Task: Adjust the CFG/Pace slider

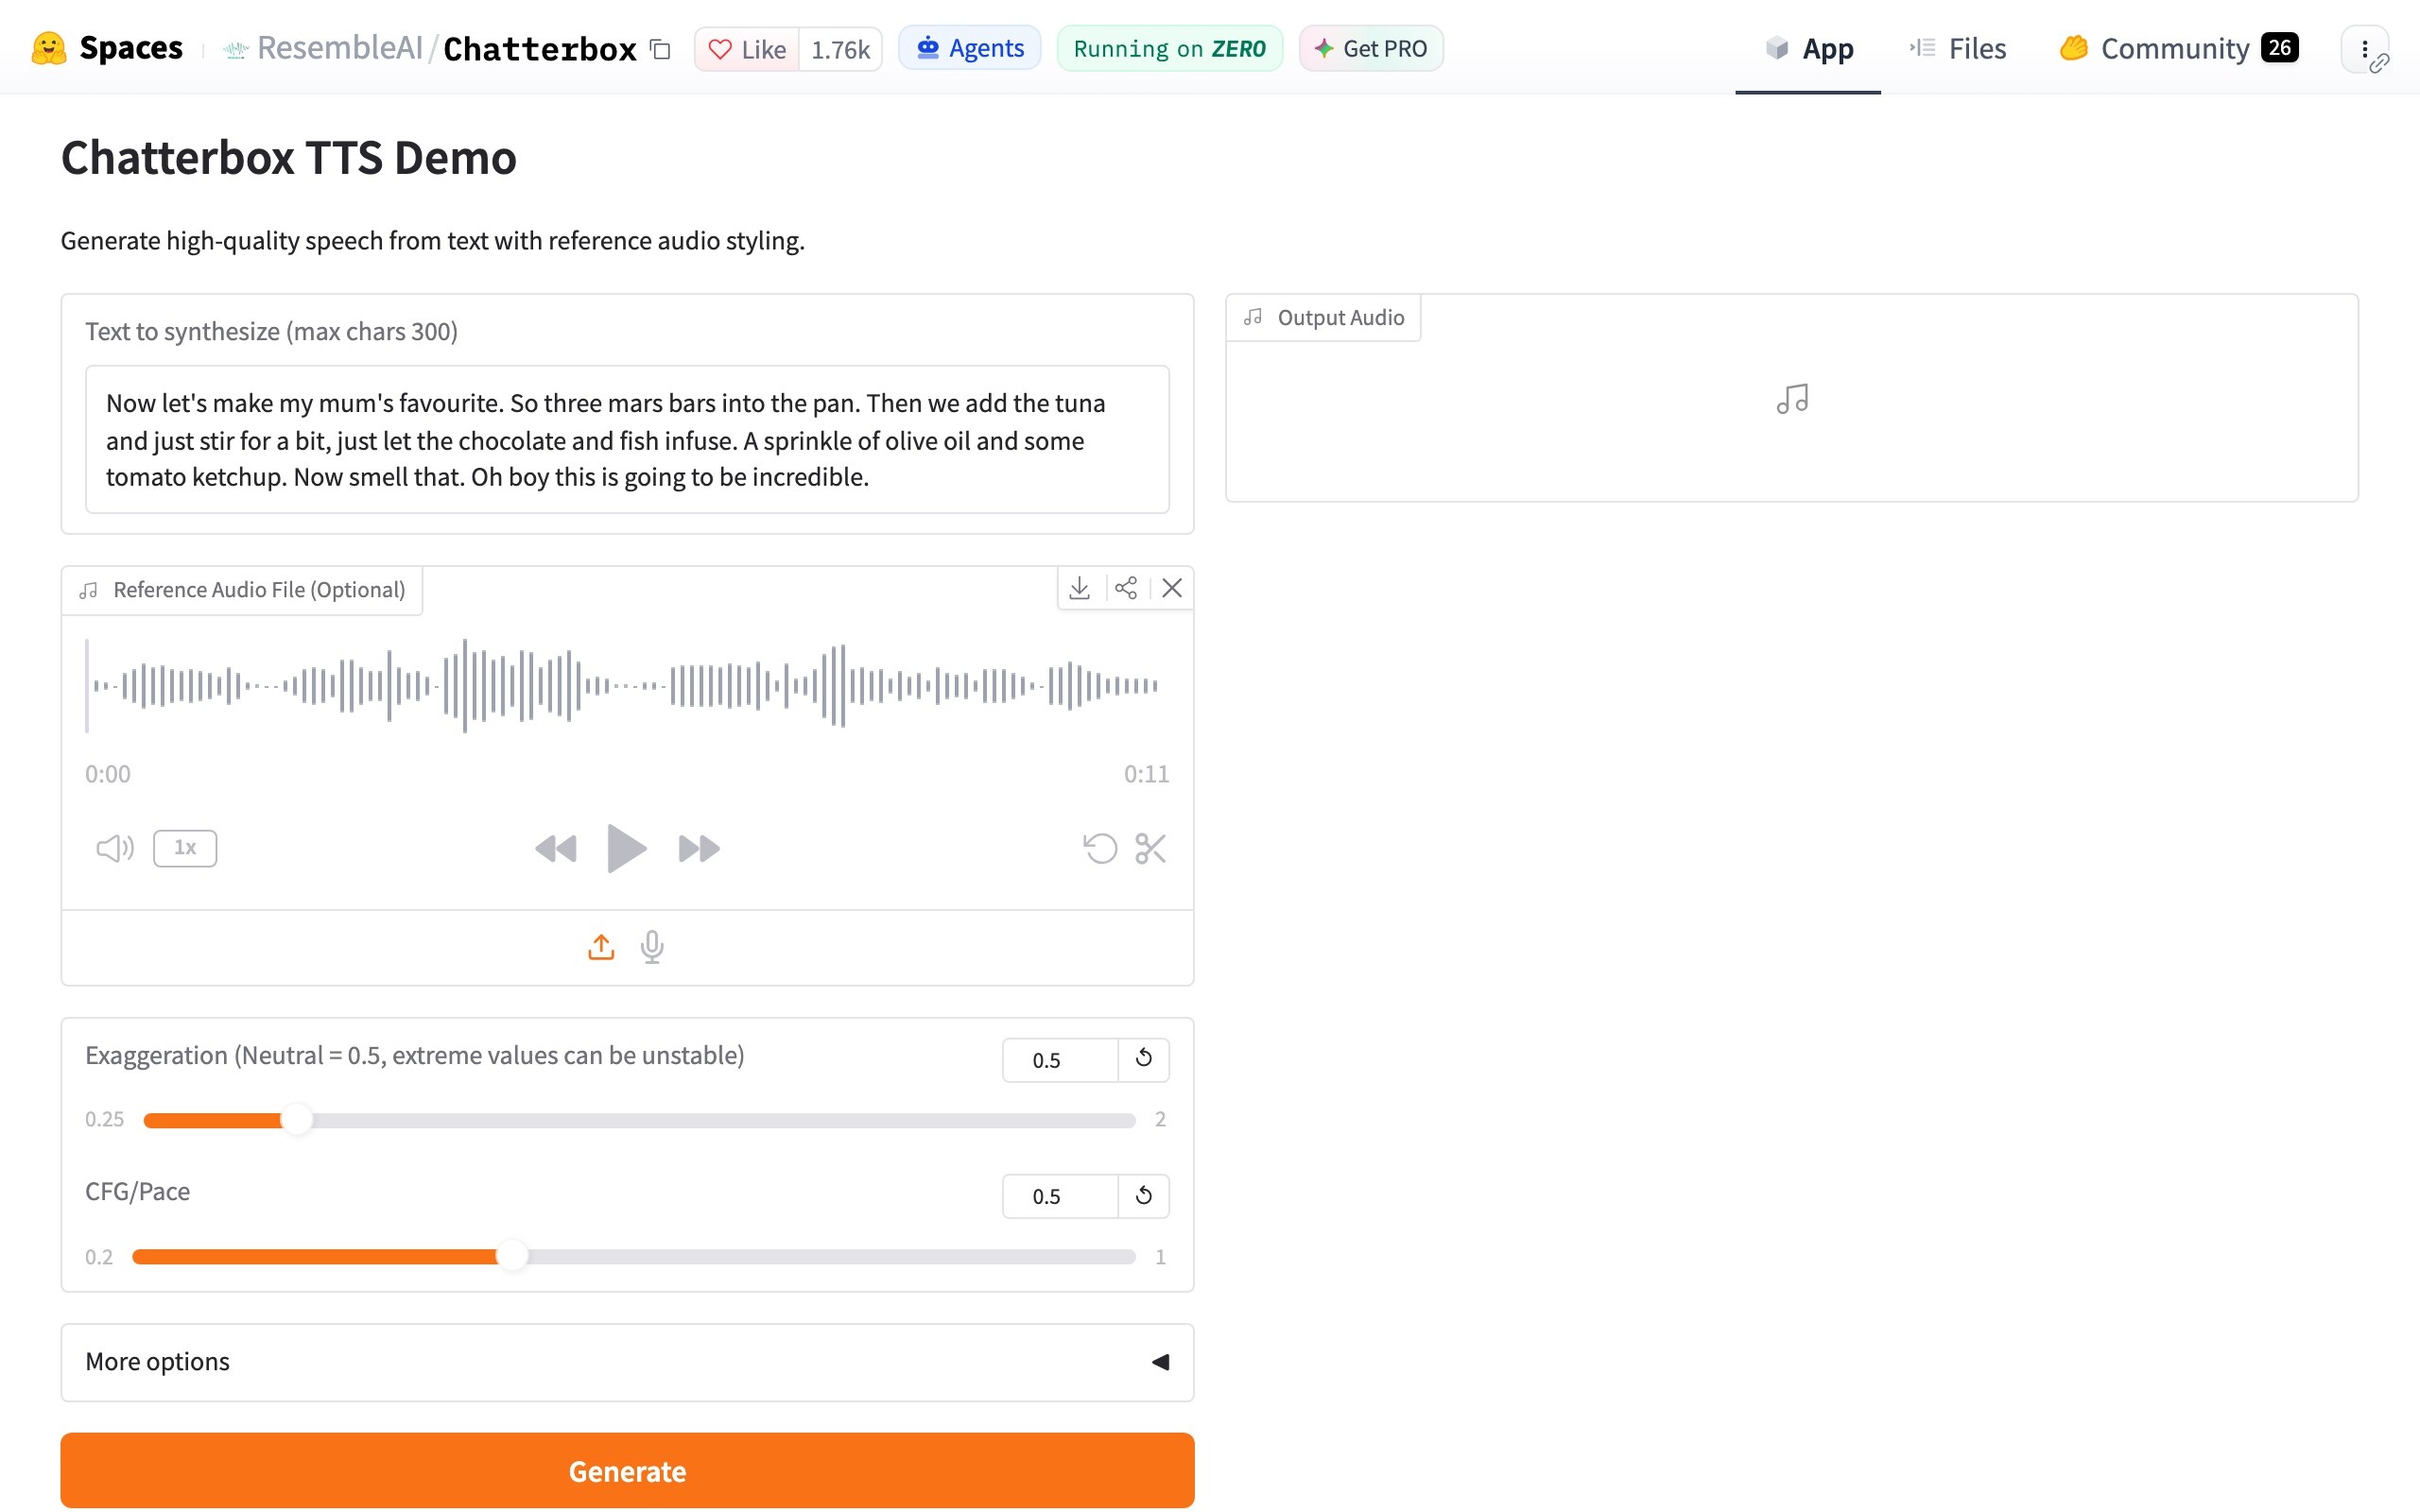Action: [x=633, y=1257]
